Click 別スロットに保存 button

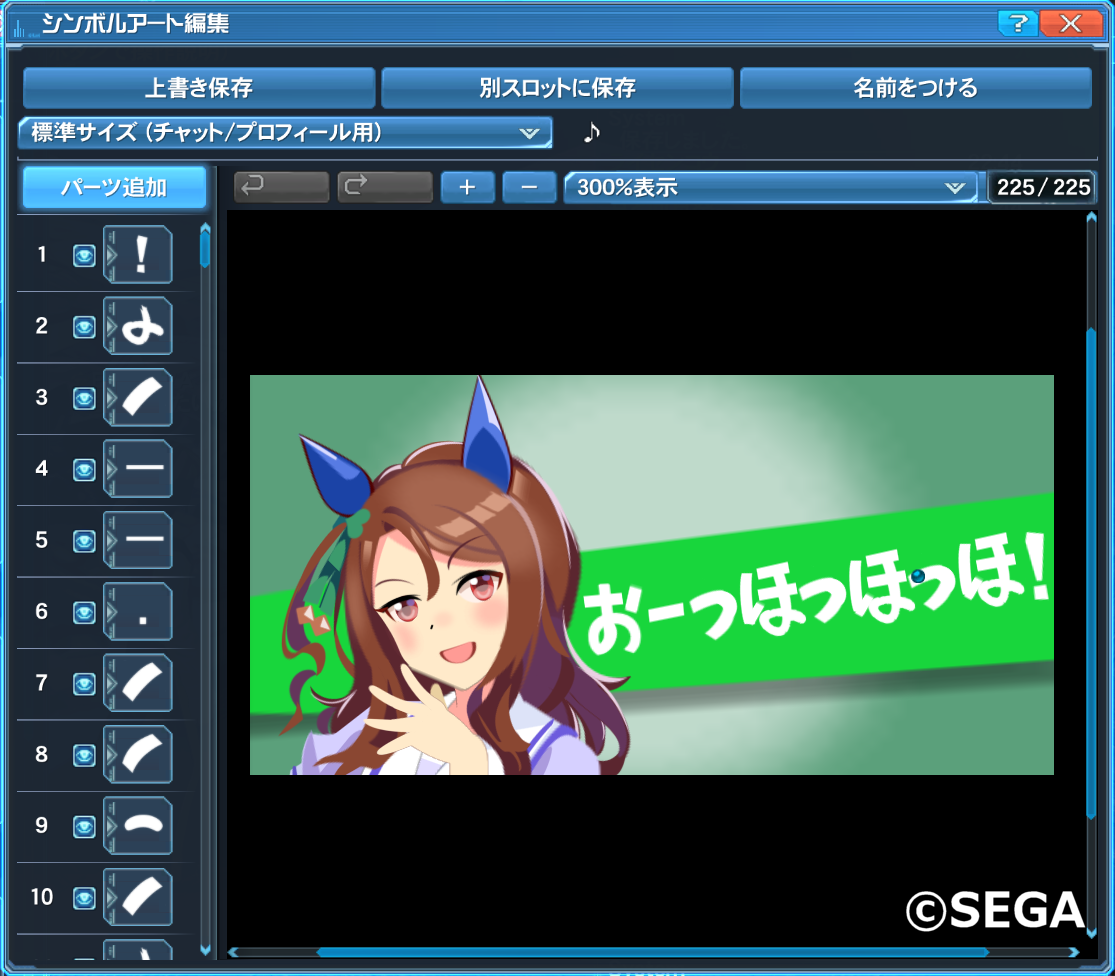coord(558,87)
